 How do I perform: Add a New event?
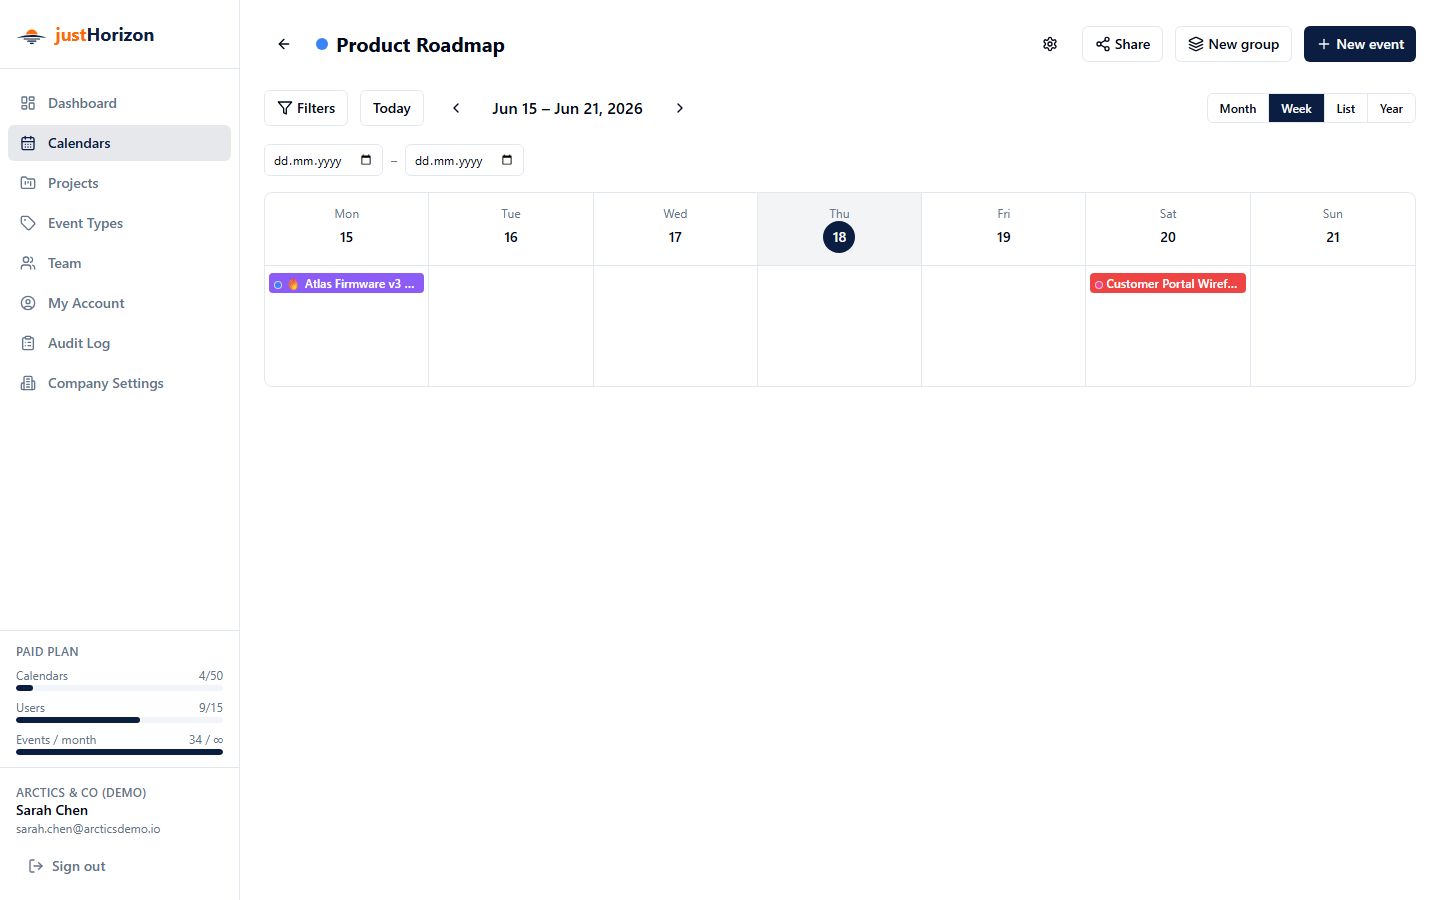point(1360,44)
